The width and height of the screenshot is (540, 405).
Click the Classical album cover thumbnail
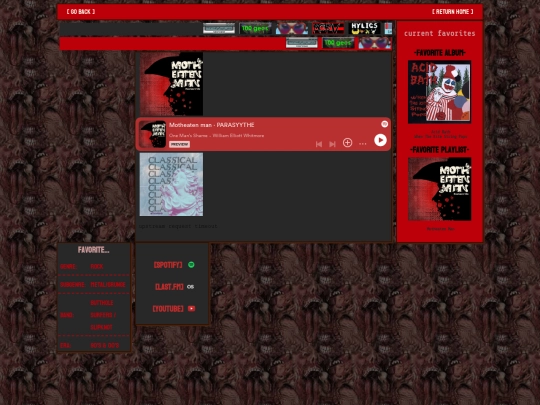coord(171,185)
